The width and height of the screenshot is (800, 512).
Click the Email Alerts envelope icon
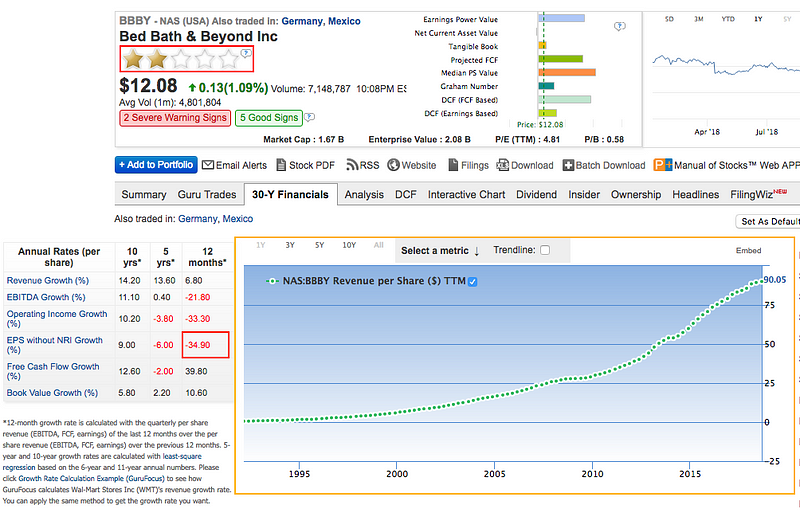click(208, 165)
